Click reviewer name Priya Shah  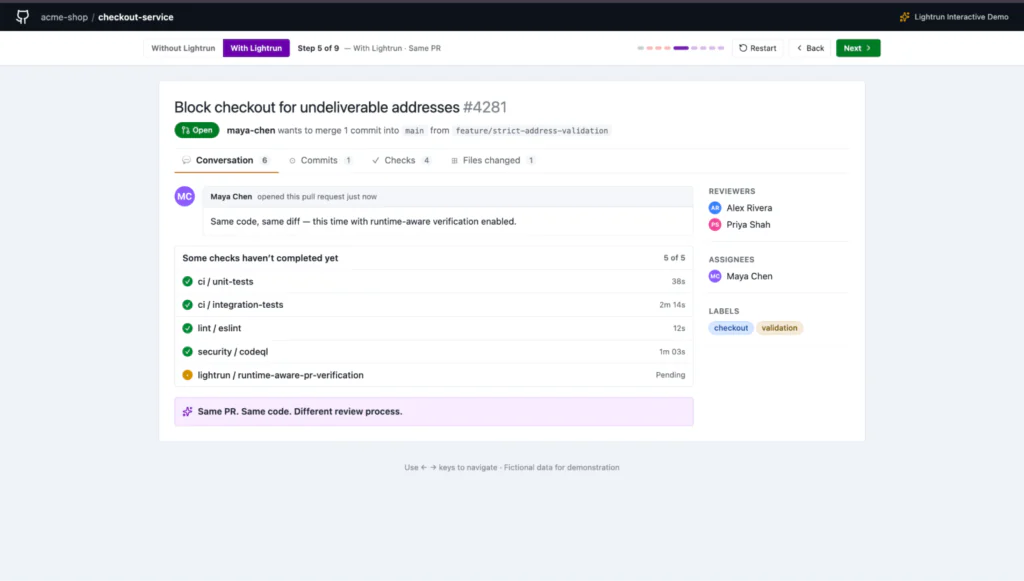tap(748, 225)
